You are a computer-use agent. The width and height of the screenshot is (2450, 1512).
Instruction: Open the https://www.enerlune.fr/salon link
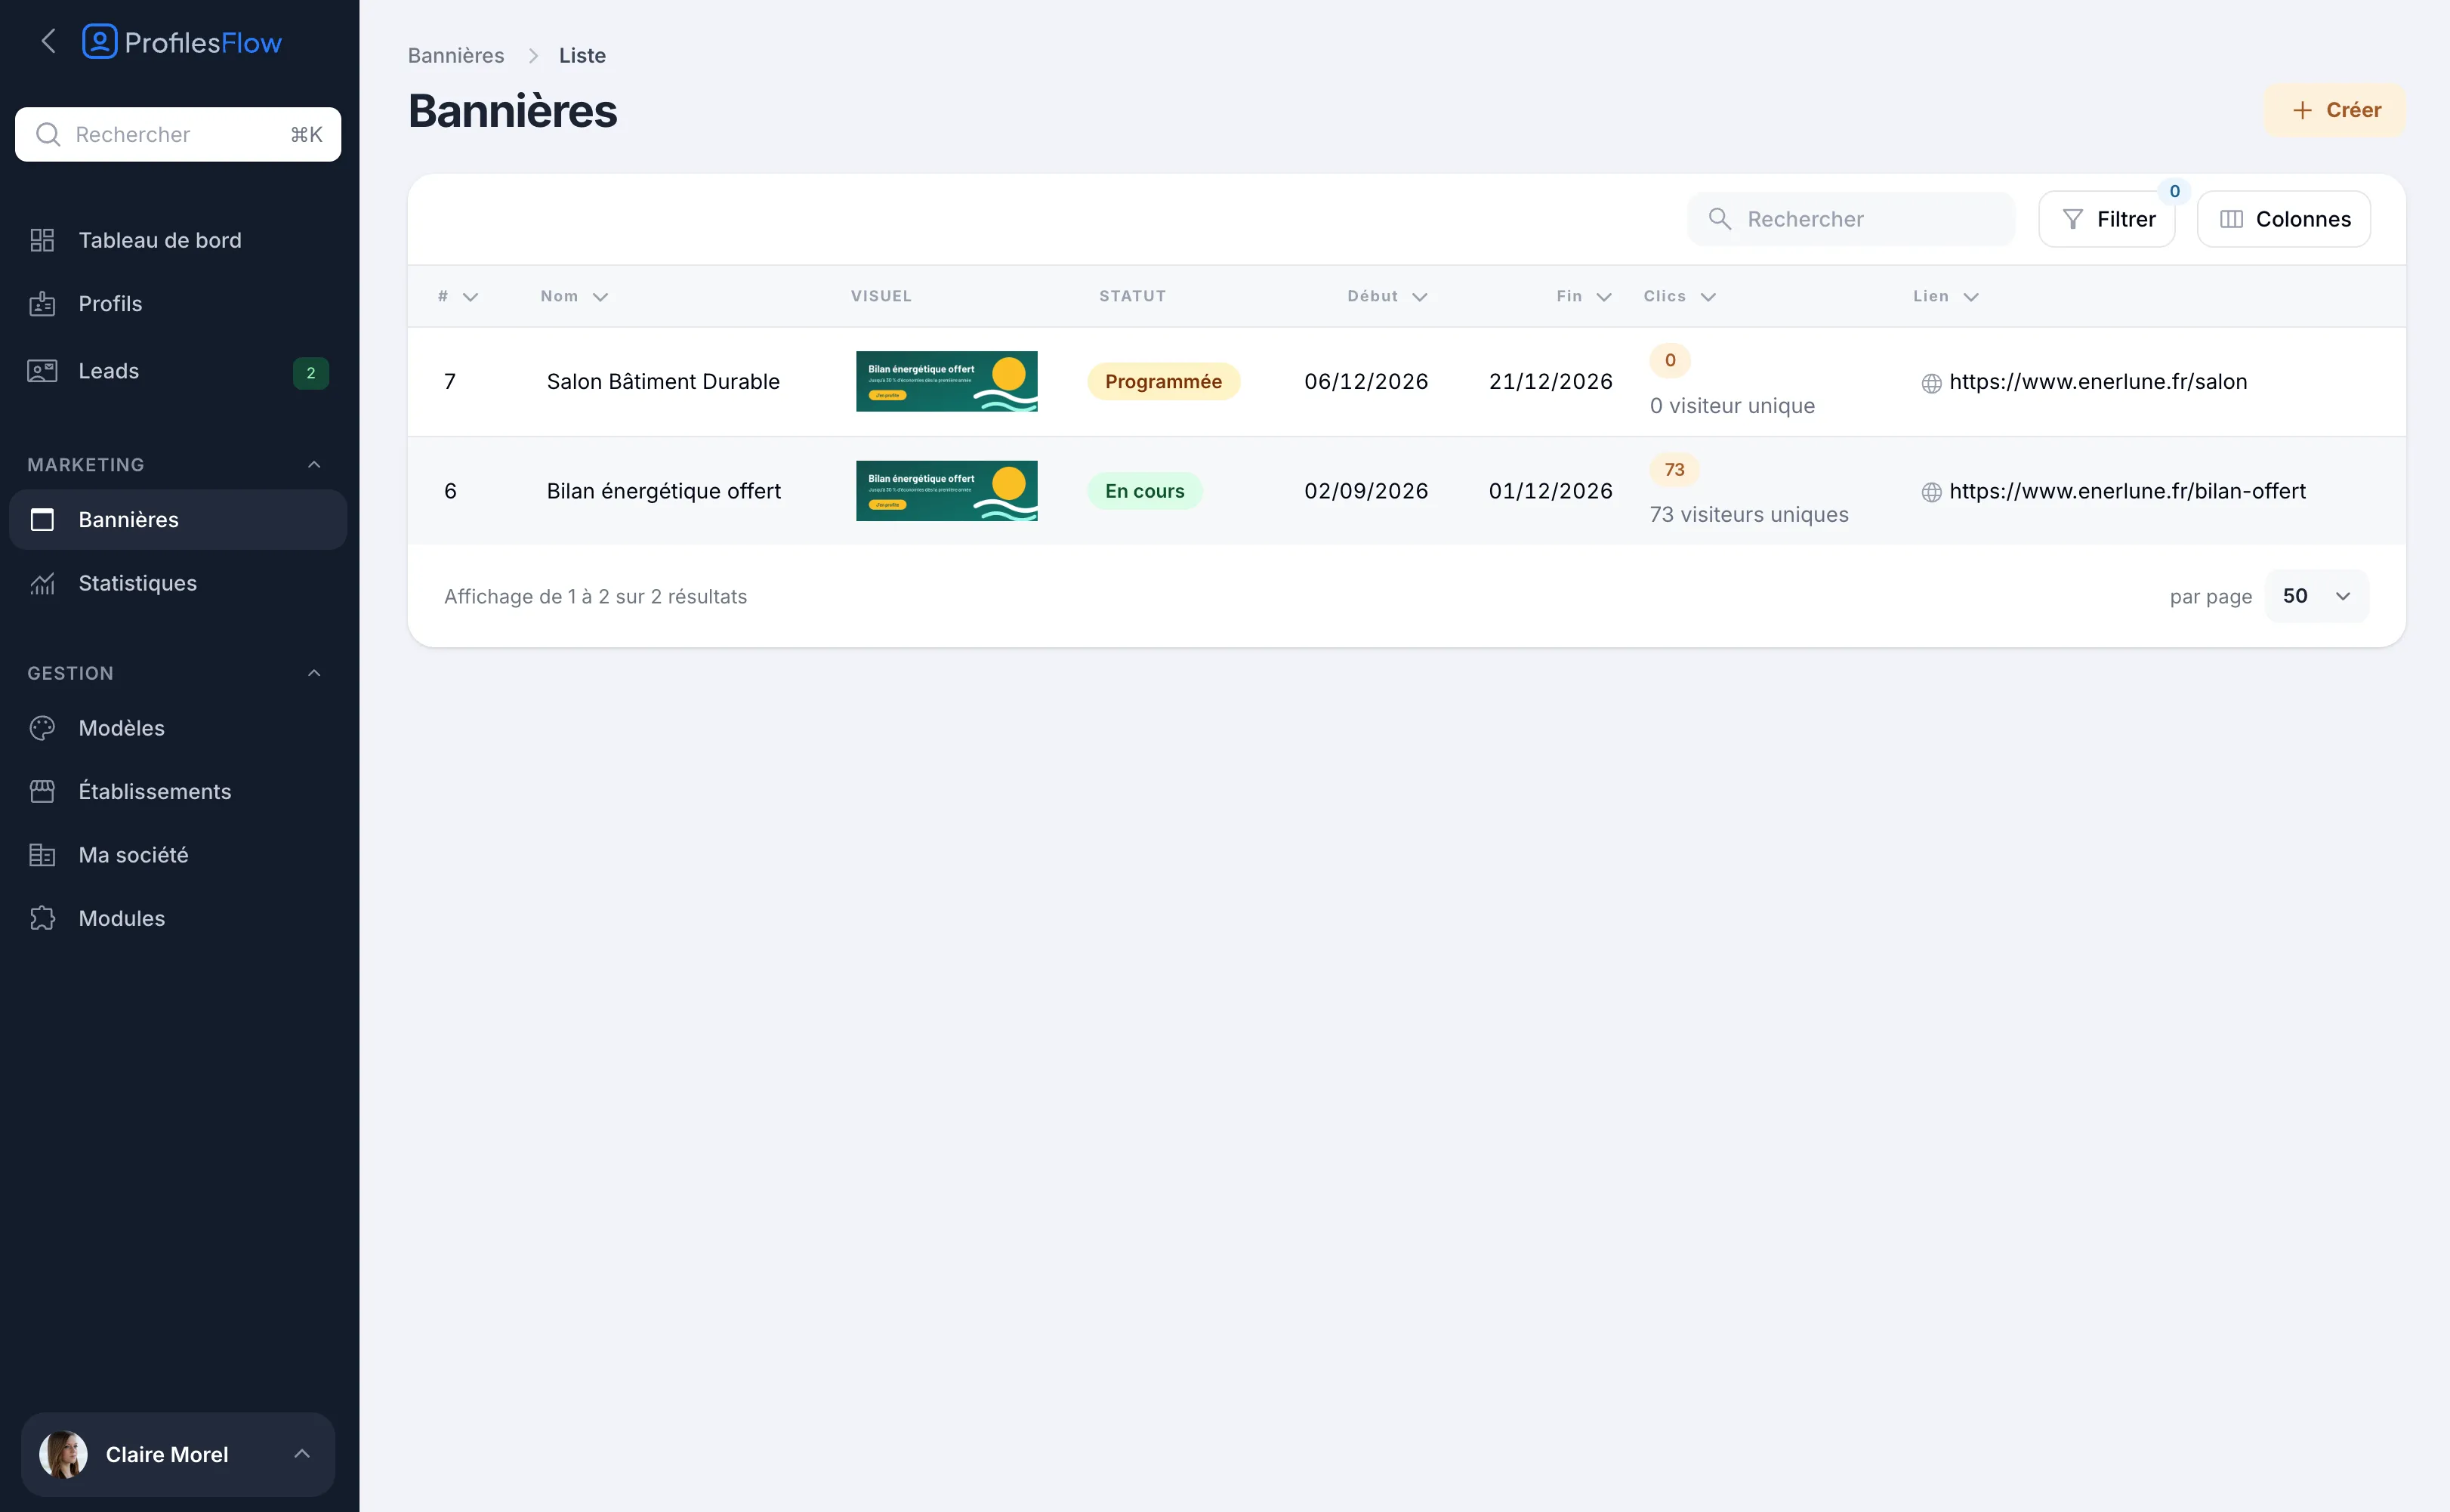pos(2097,381)
